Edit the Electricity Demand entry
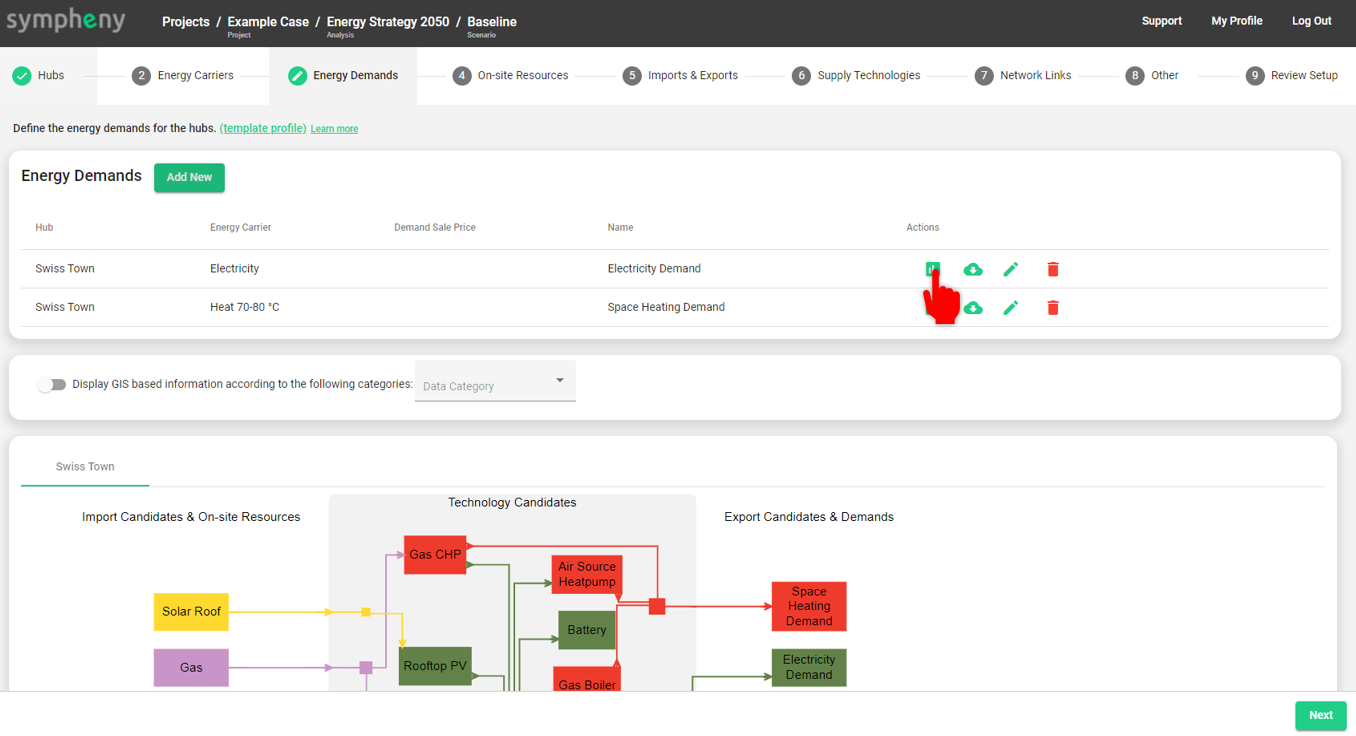The image size is (1356, 736). coord(1011,269)
